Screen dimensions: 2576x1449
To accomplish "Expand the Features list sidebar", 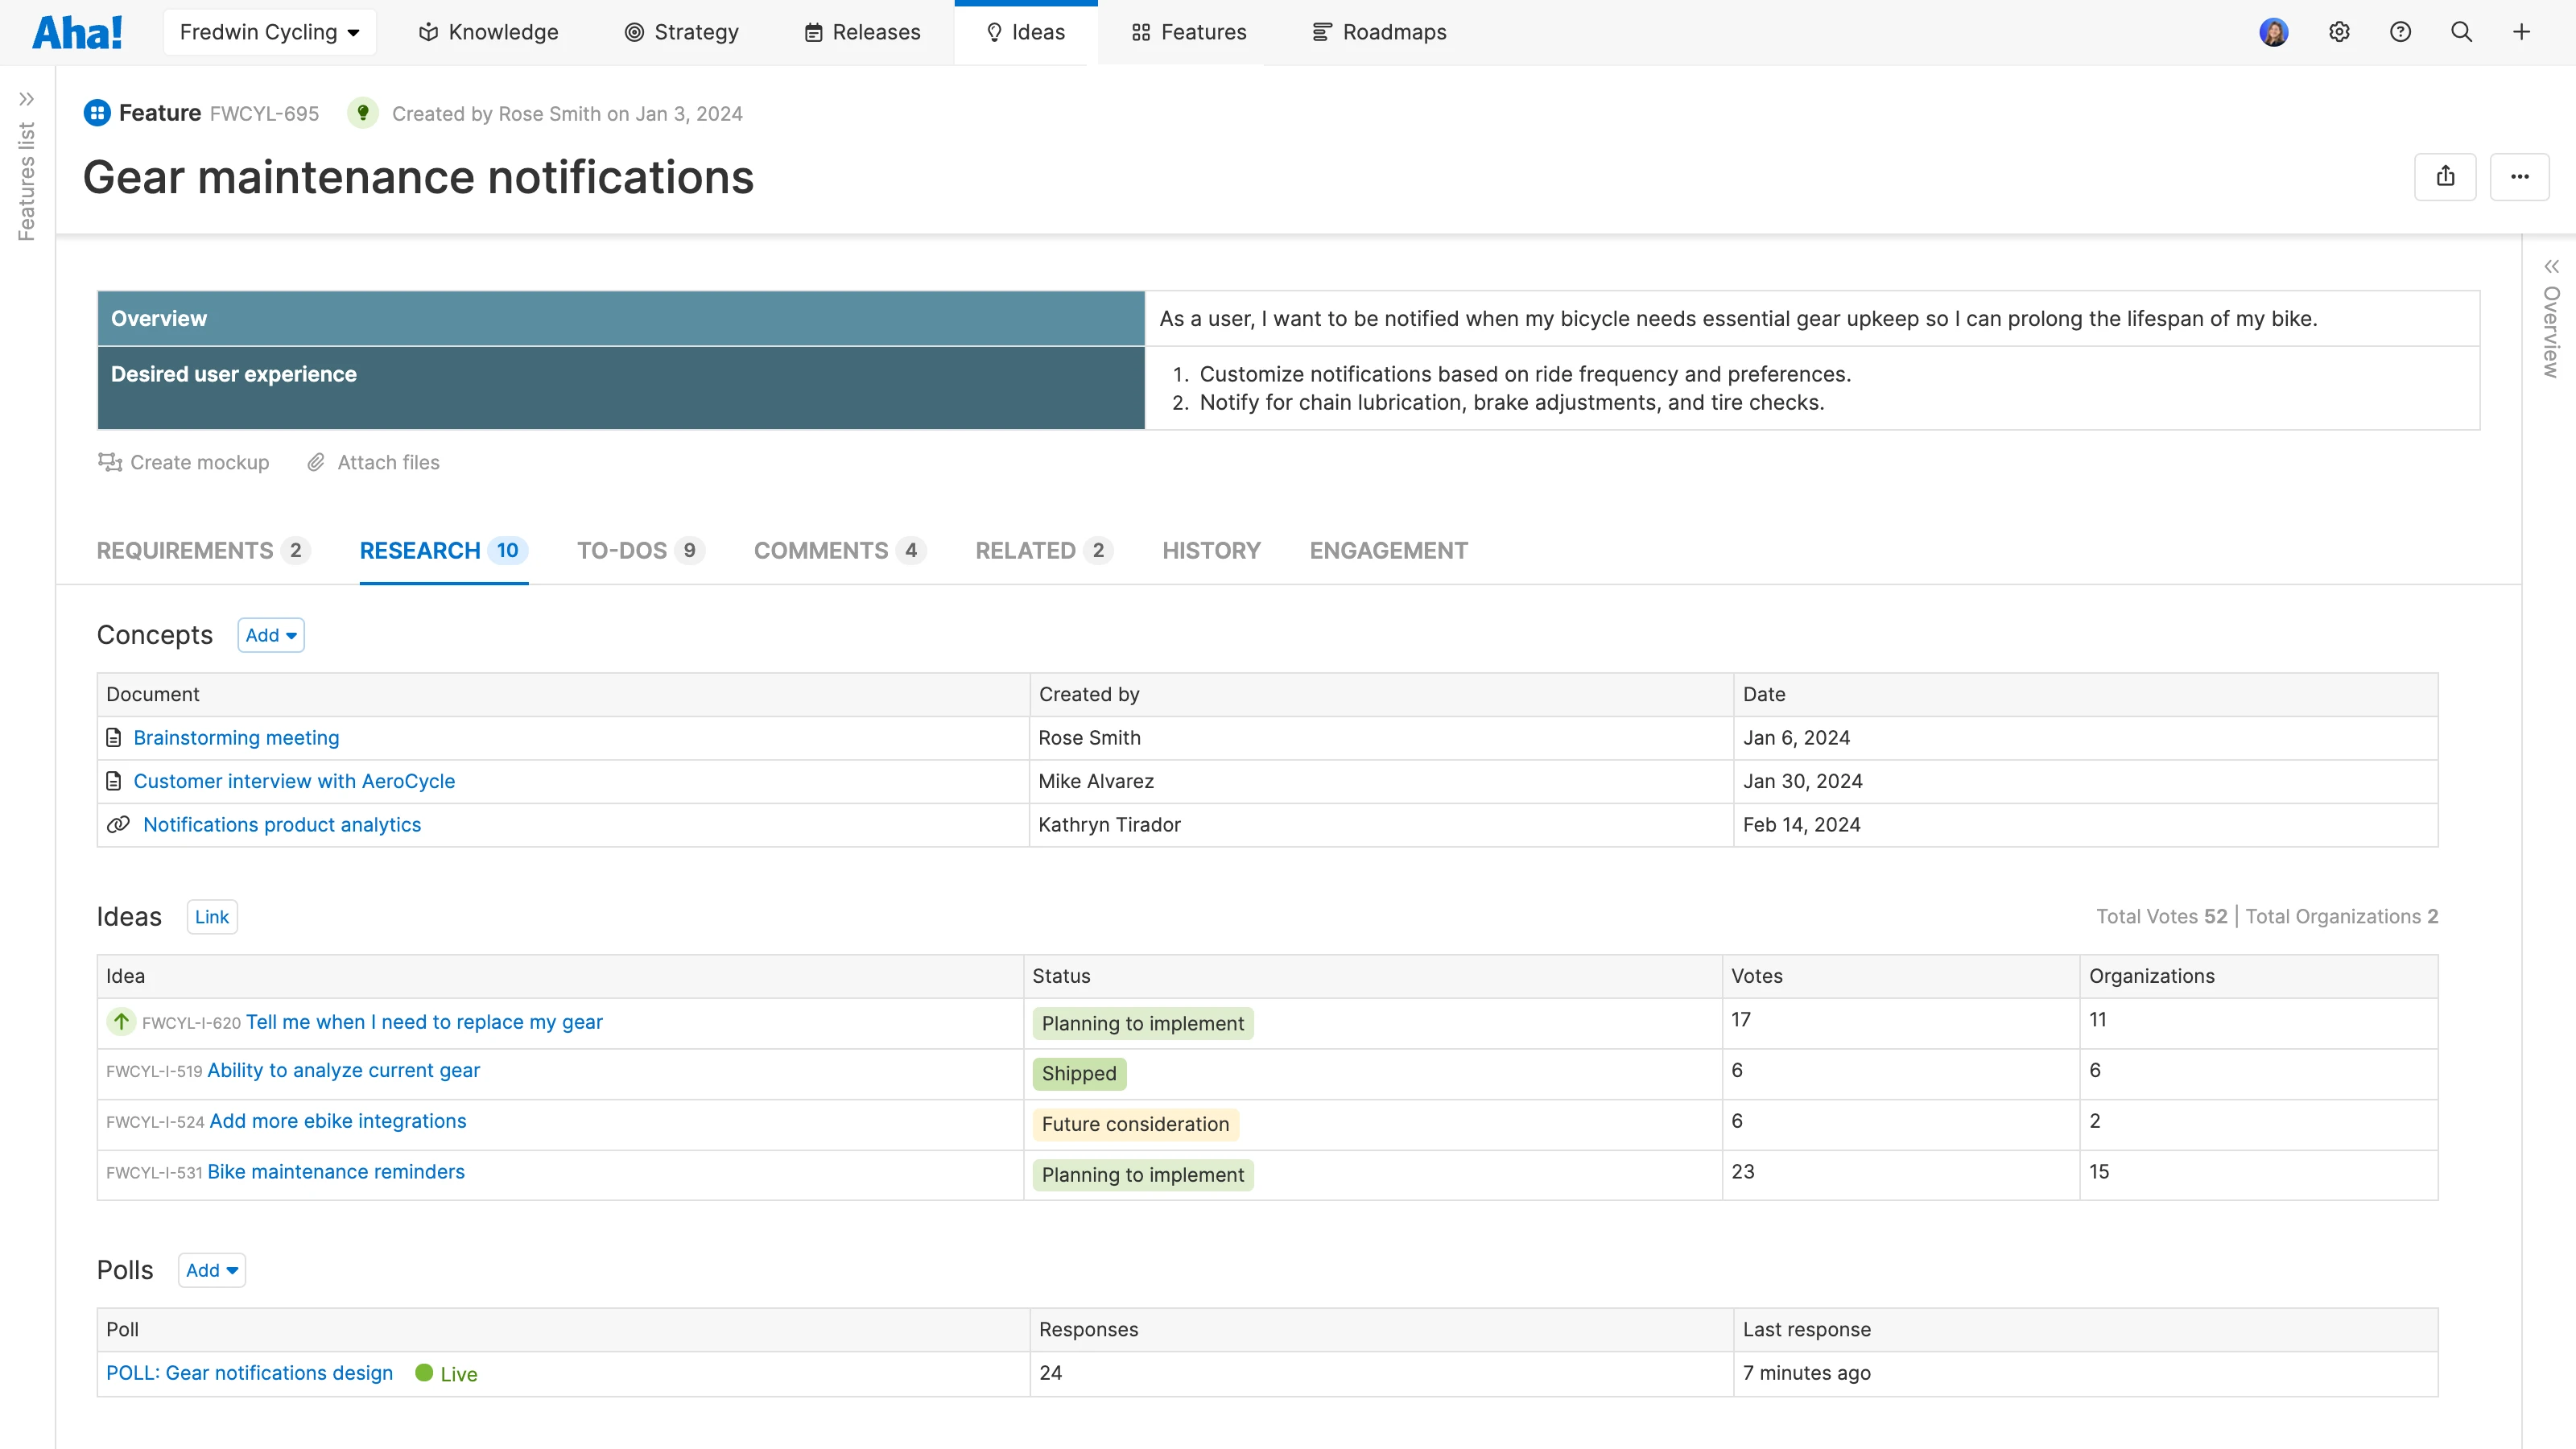I will [x=27, y=99].
